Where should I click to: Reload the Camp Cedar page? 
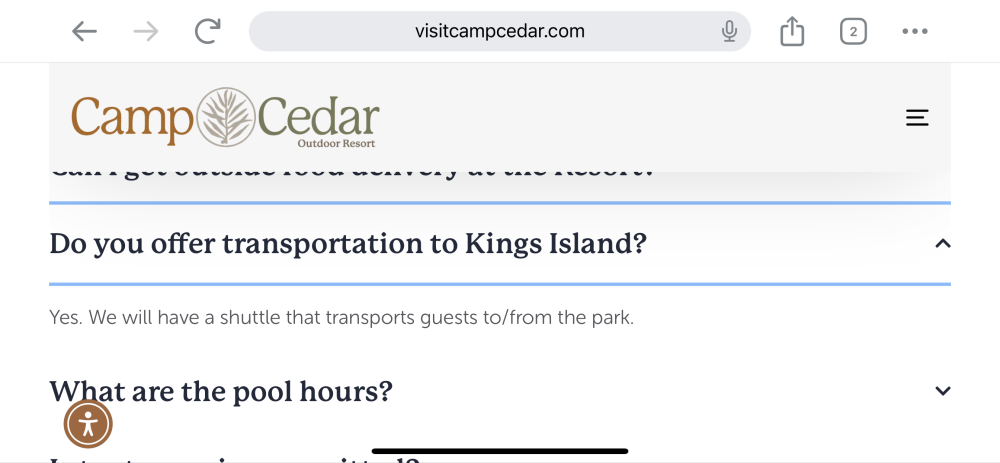tap(208, 32)
